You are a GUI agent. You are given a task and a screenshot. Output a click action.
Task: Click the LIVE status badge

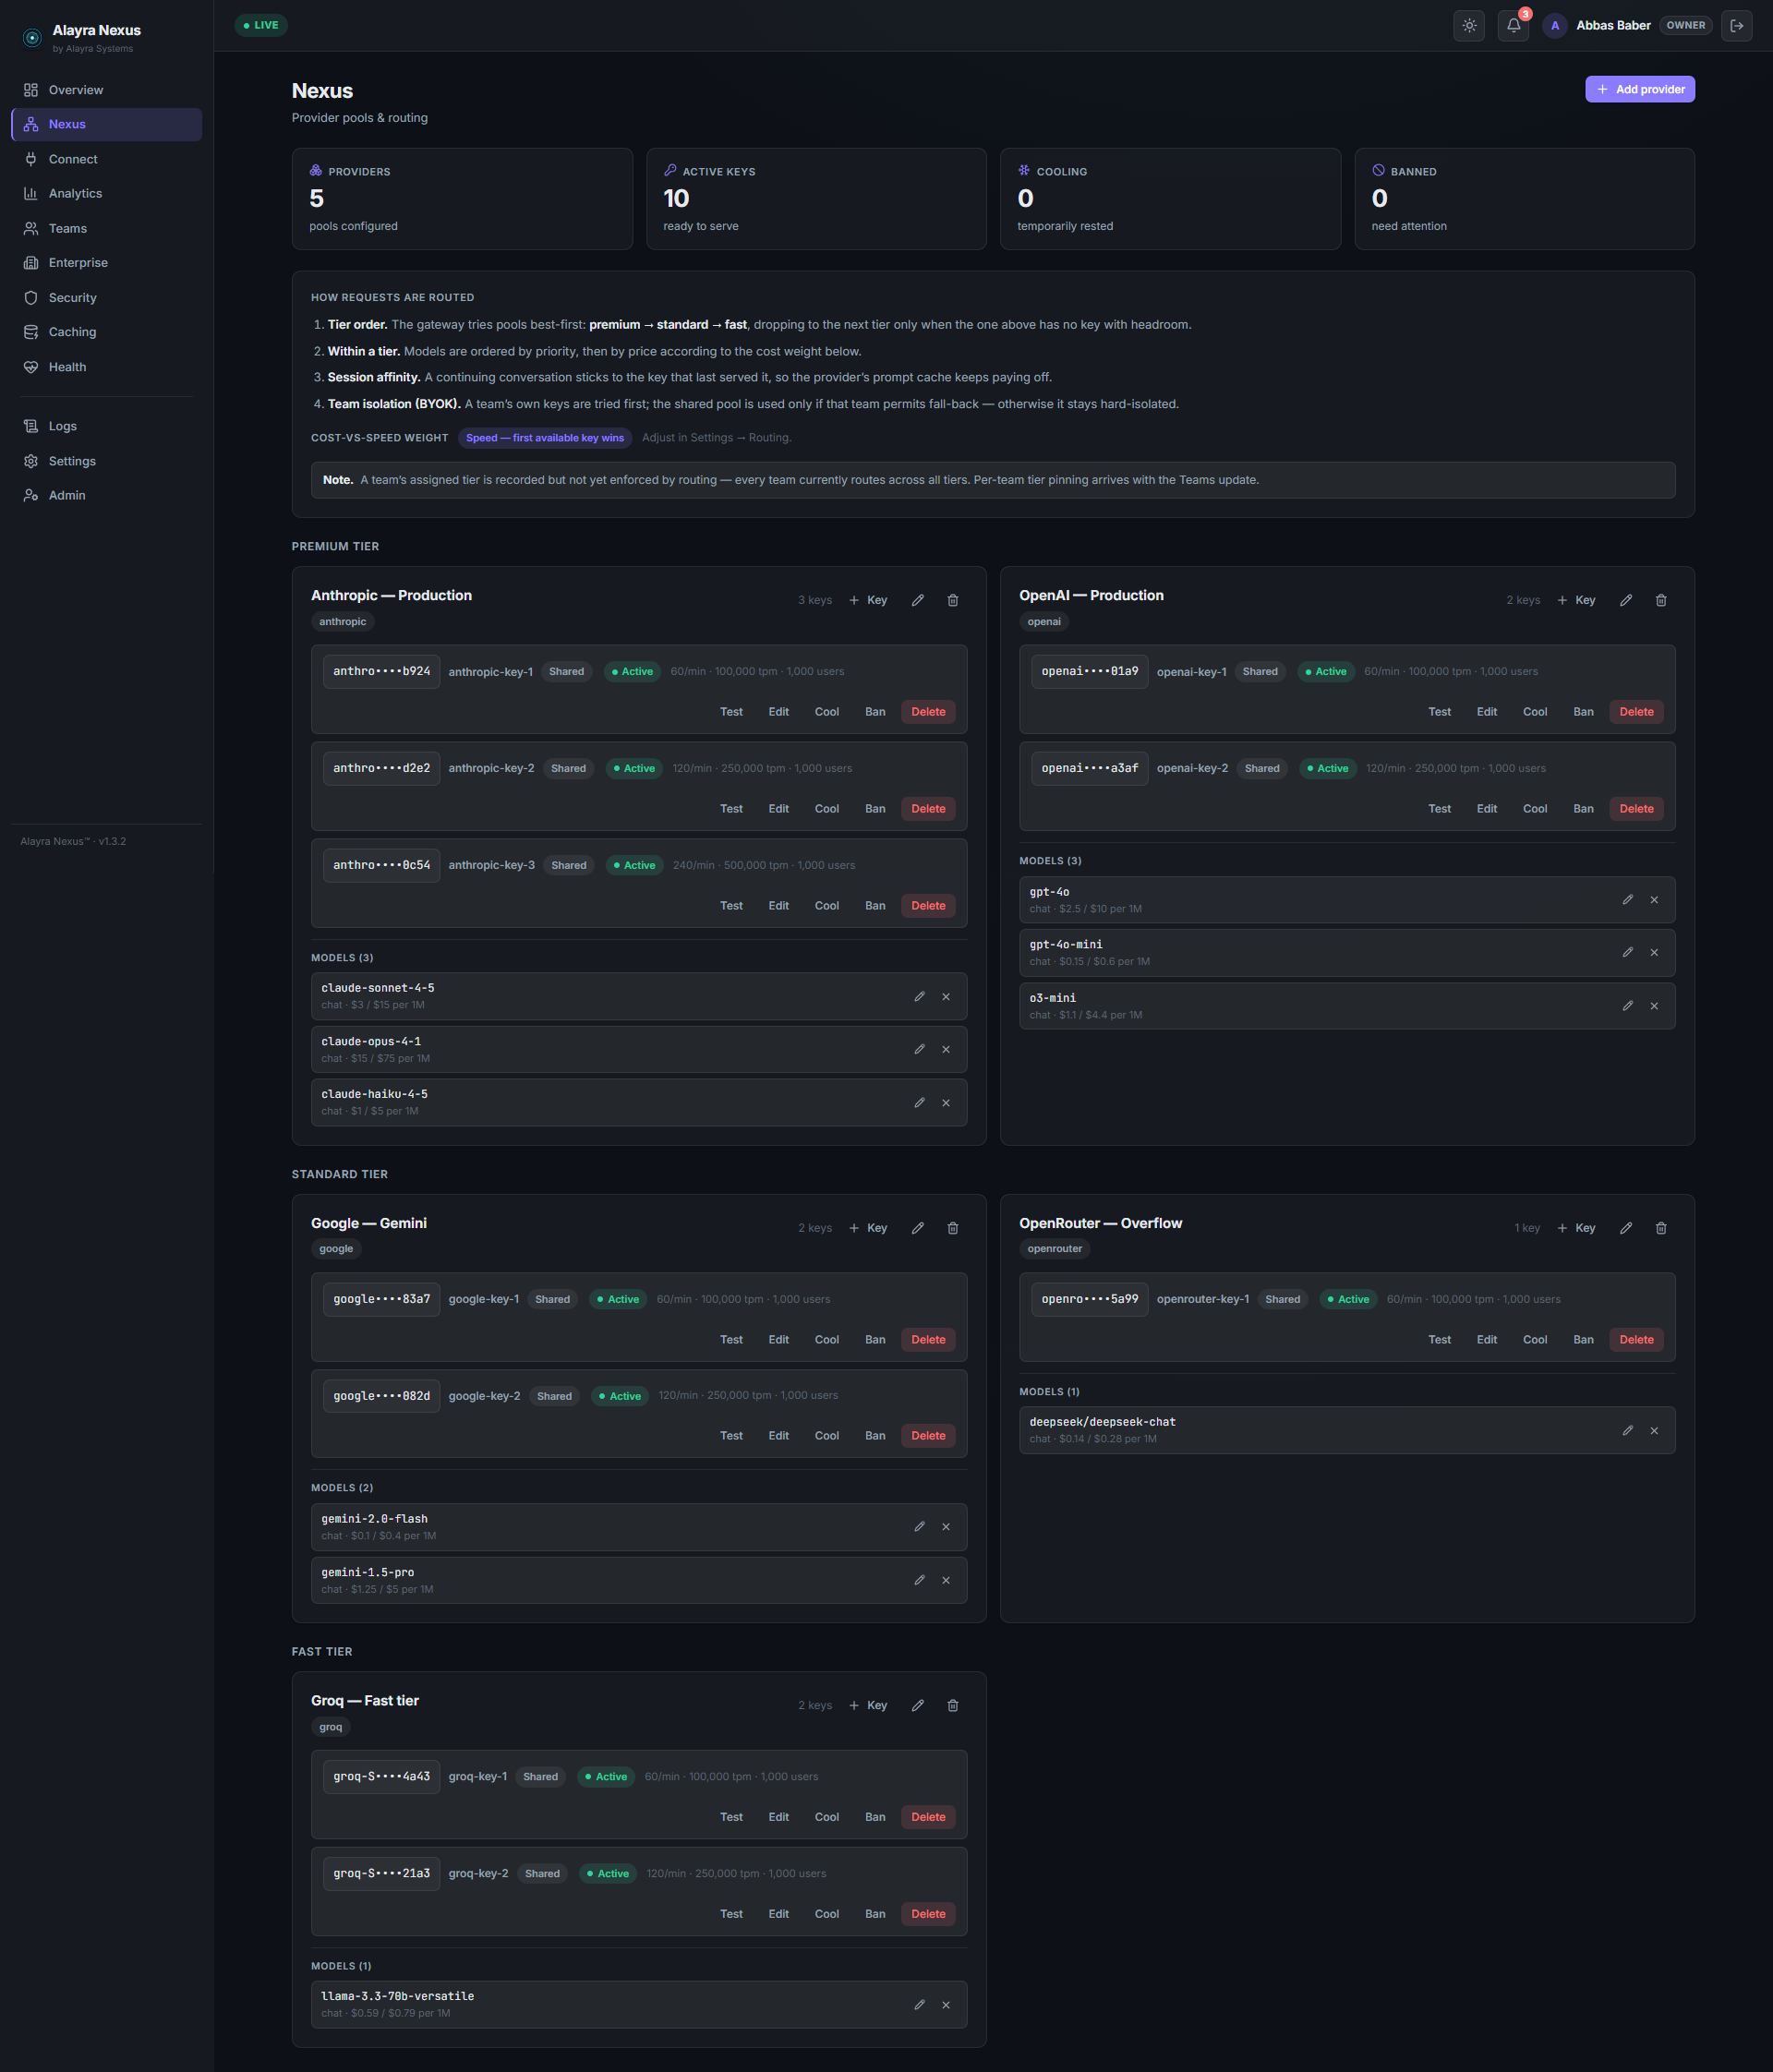[x=261, y=25]
